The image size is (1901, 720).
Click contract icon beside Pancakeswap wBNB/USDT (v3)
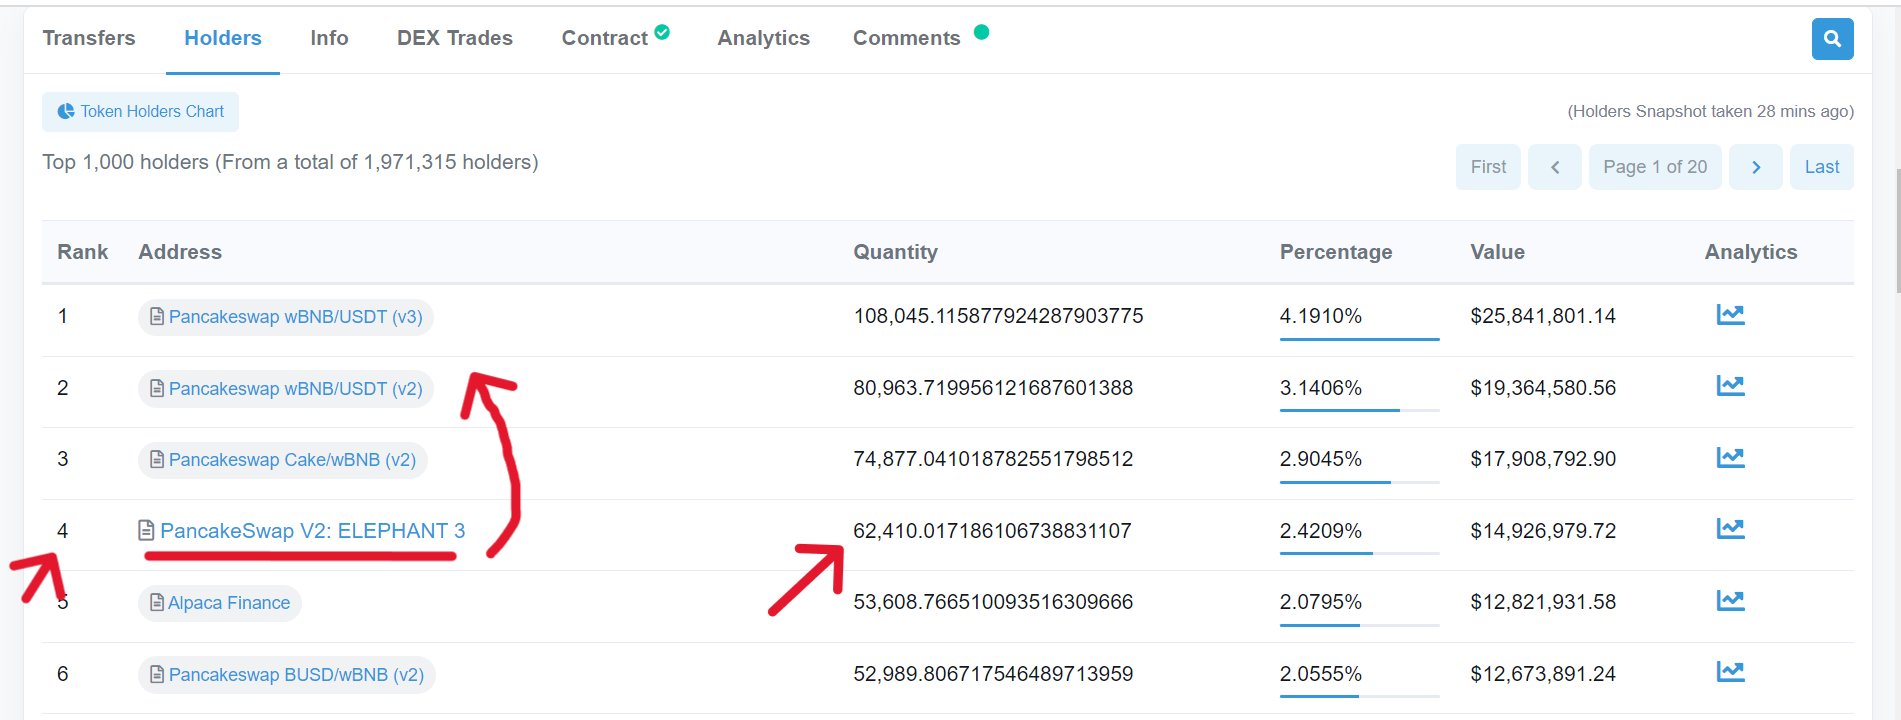157,317
